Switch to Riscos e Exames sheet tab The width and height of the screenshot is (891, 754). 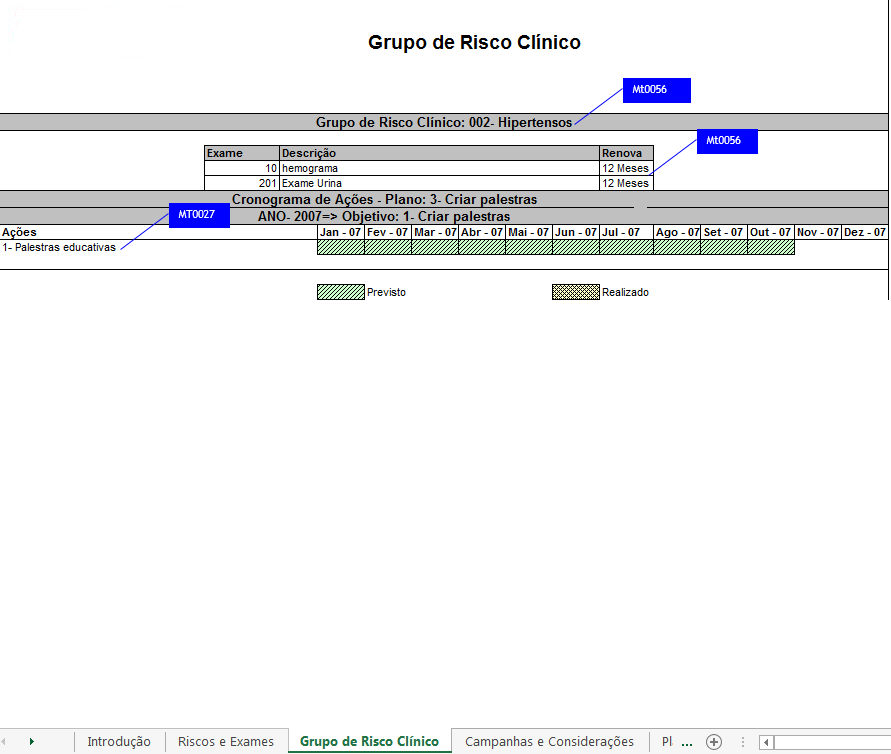point(226,741)
